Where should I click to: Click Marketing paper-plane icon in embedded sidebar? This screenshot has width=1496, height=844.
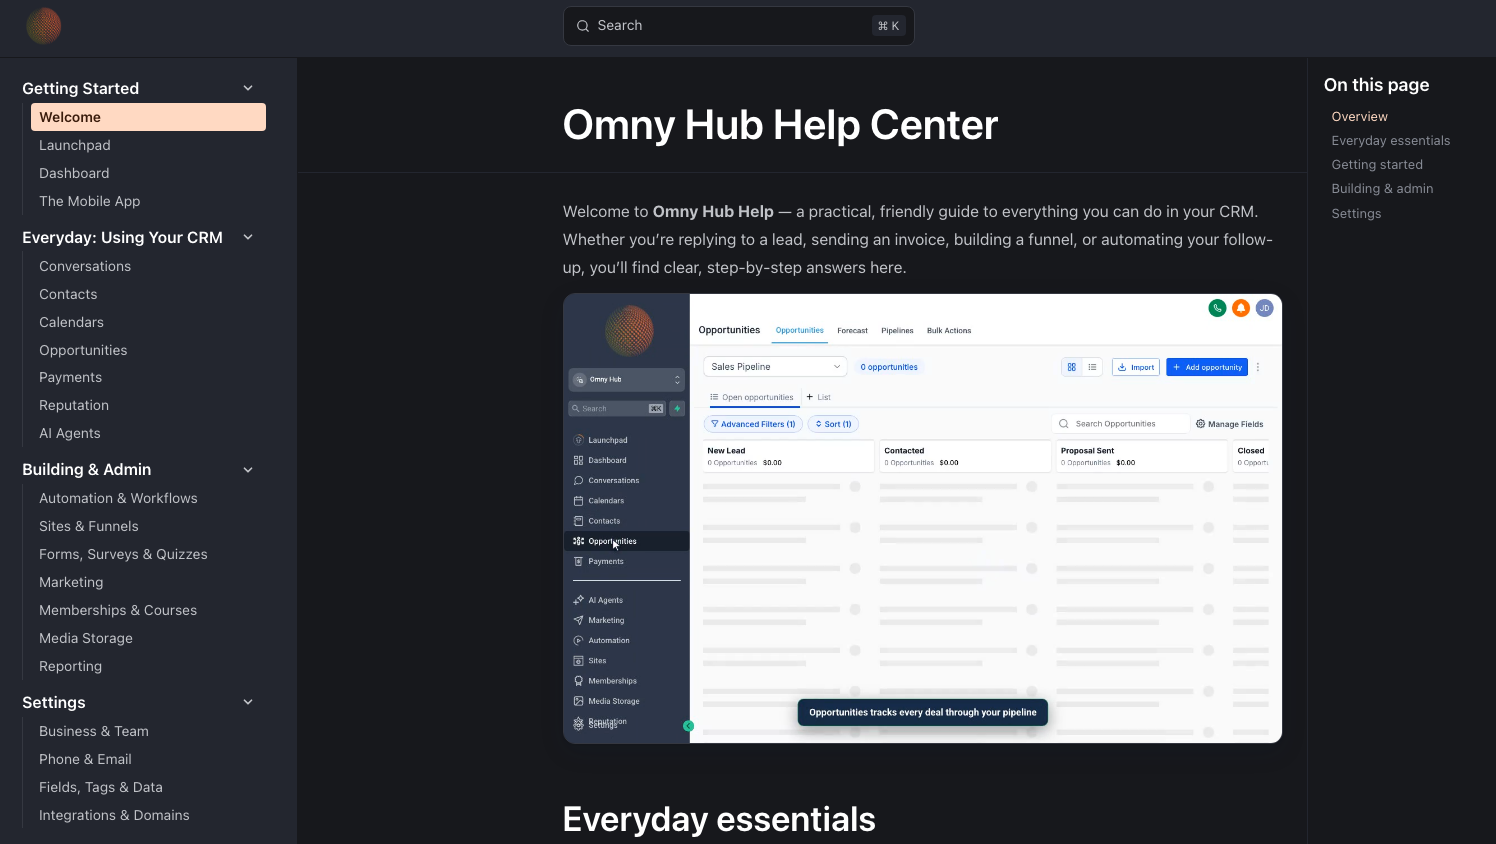pos(578,620)
